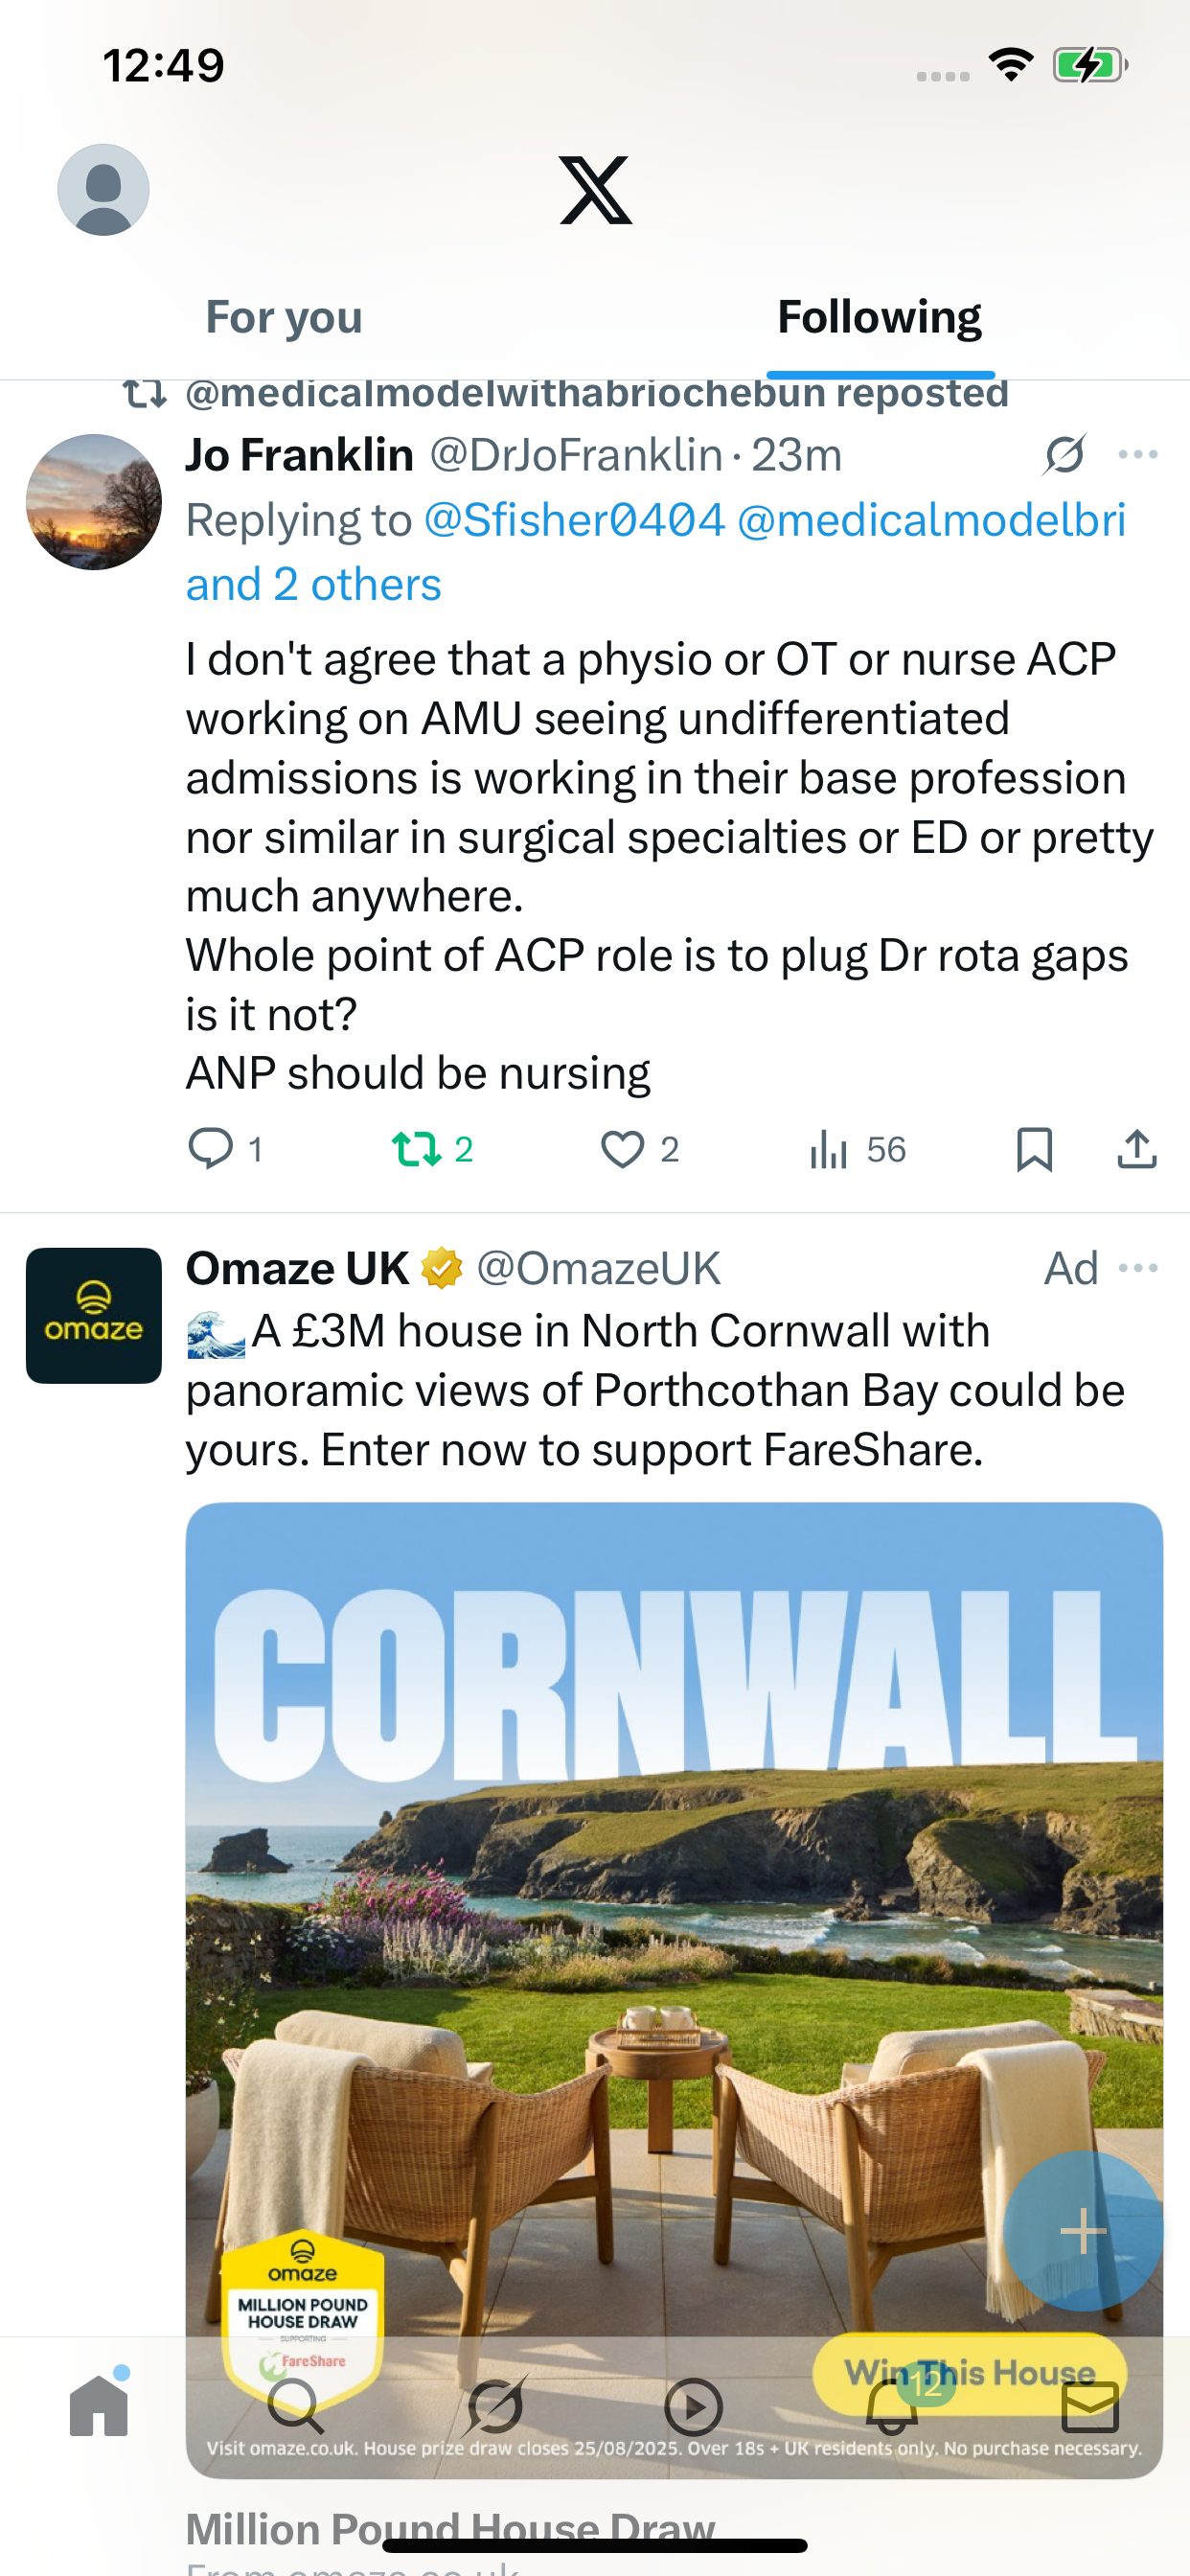Open the Search tab in bottom bar

296,2406
